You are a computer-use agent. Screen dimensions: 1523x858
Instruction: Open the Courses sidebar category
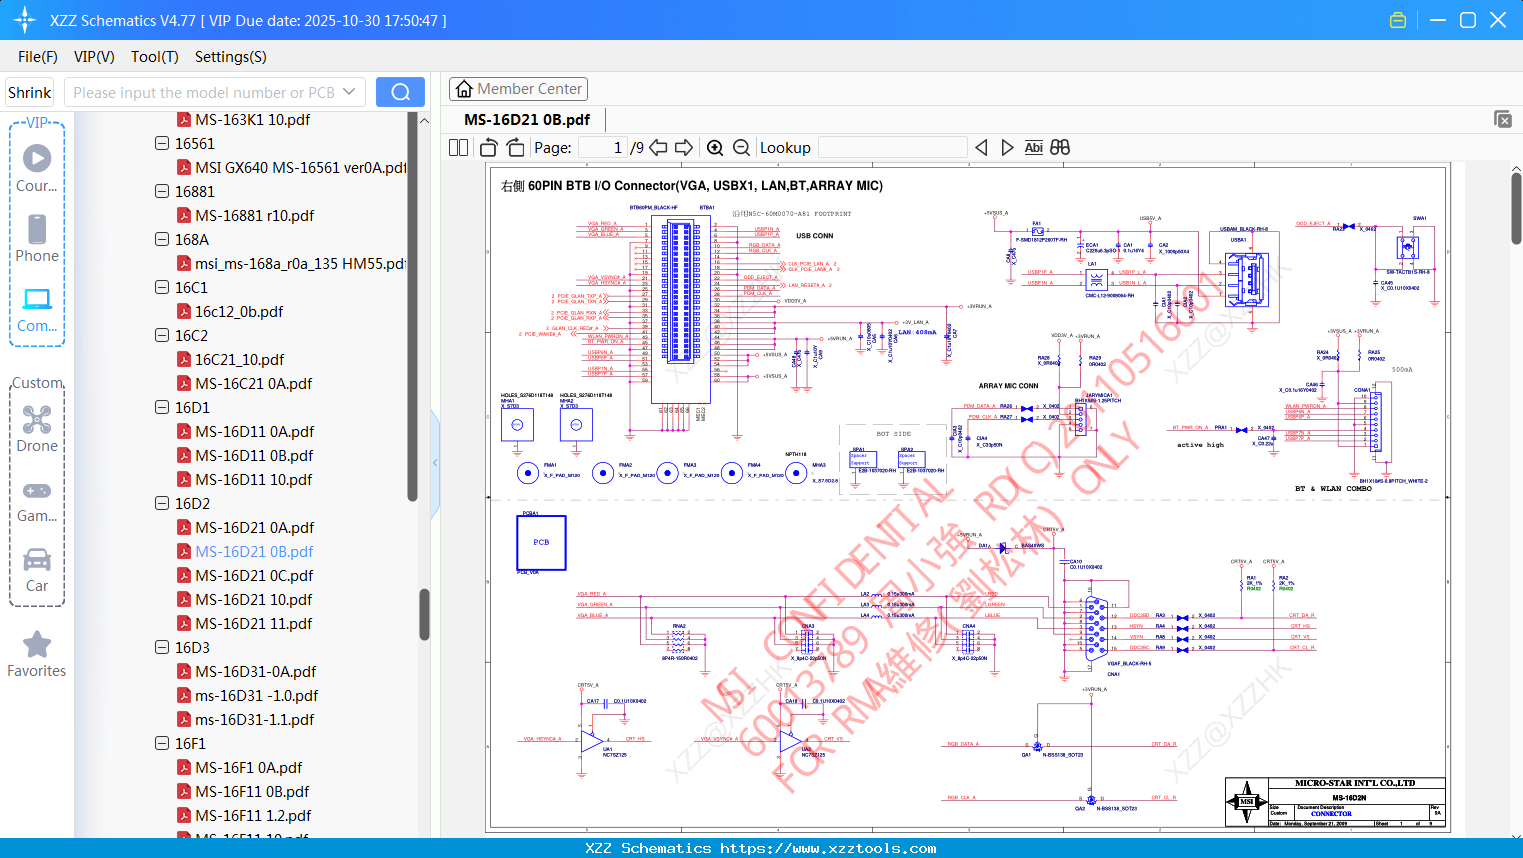(x=37, y=168)
